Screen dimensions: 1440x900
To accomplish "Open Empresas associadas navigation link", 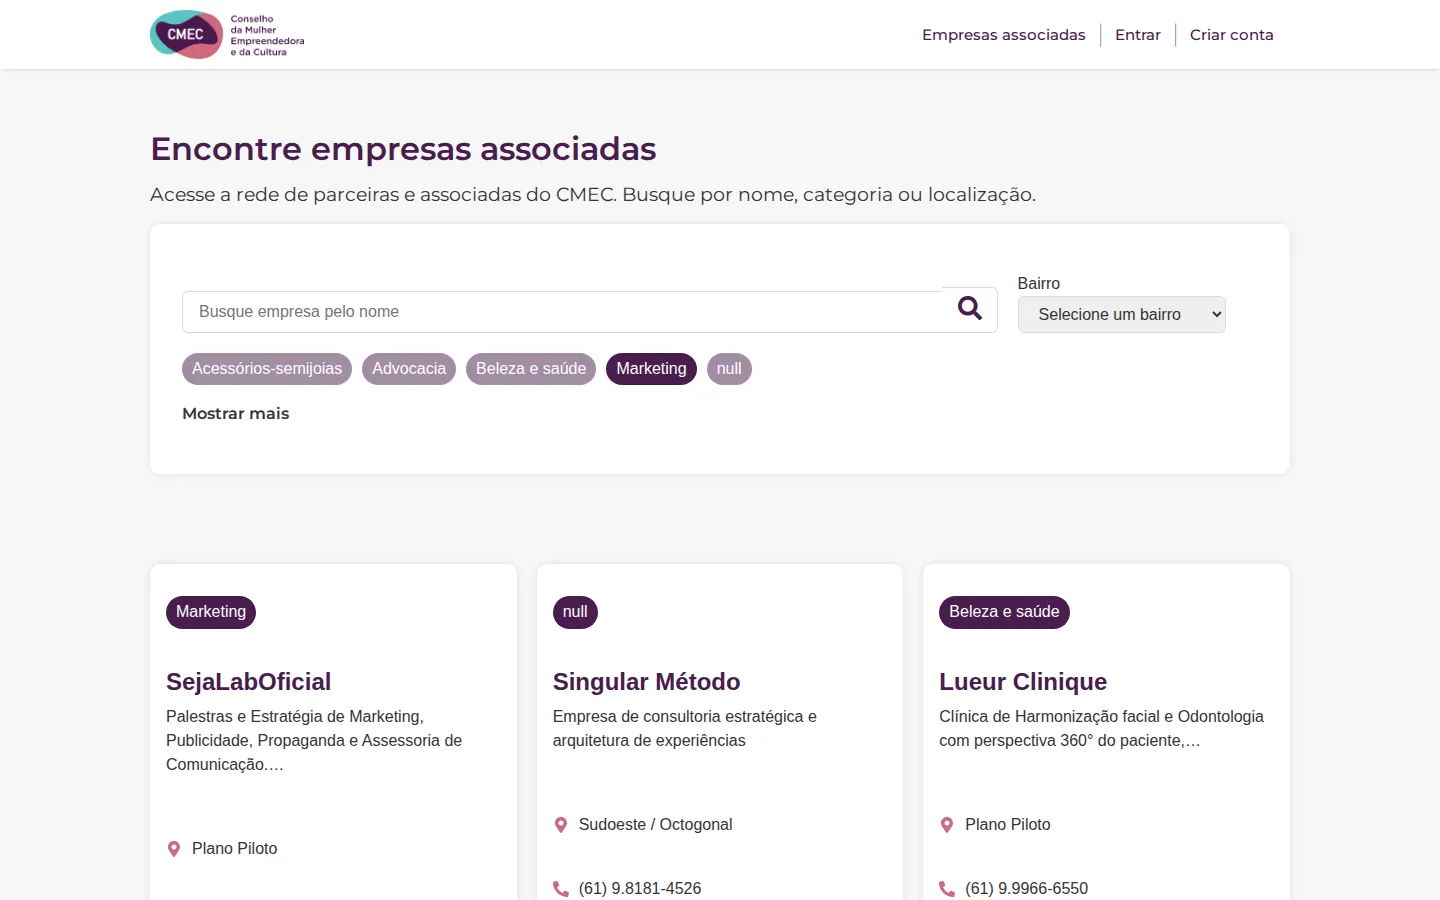I will (1004, 35).
